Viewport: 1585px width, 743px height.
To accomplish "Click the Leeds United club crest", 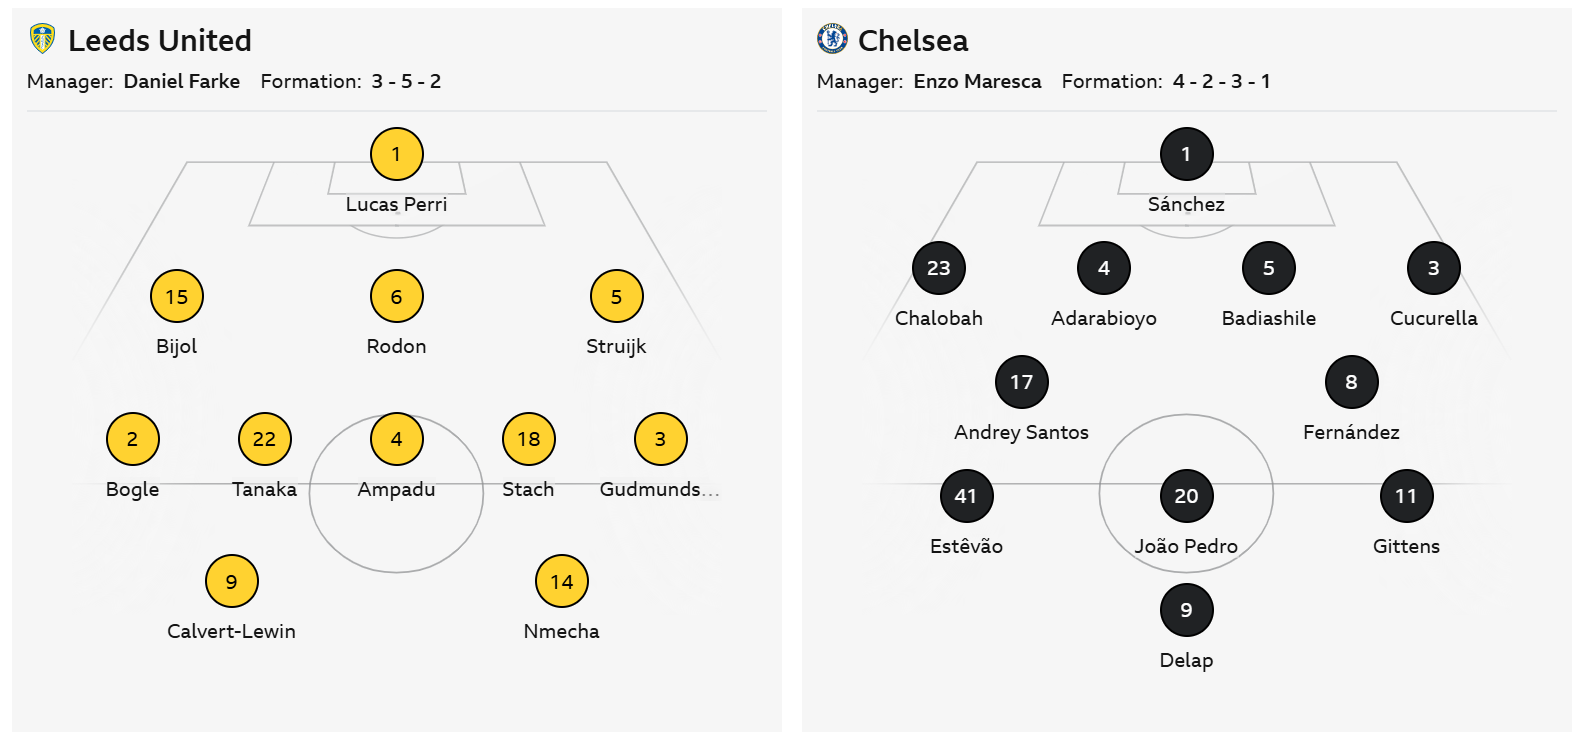I will coord(42,40).
